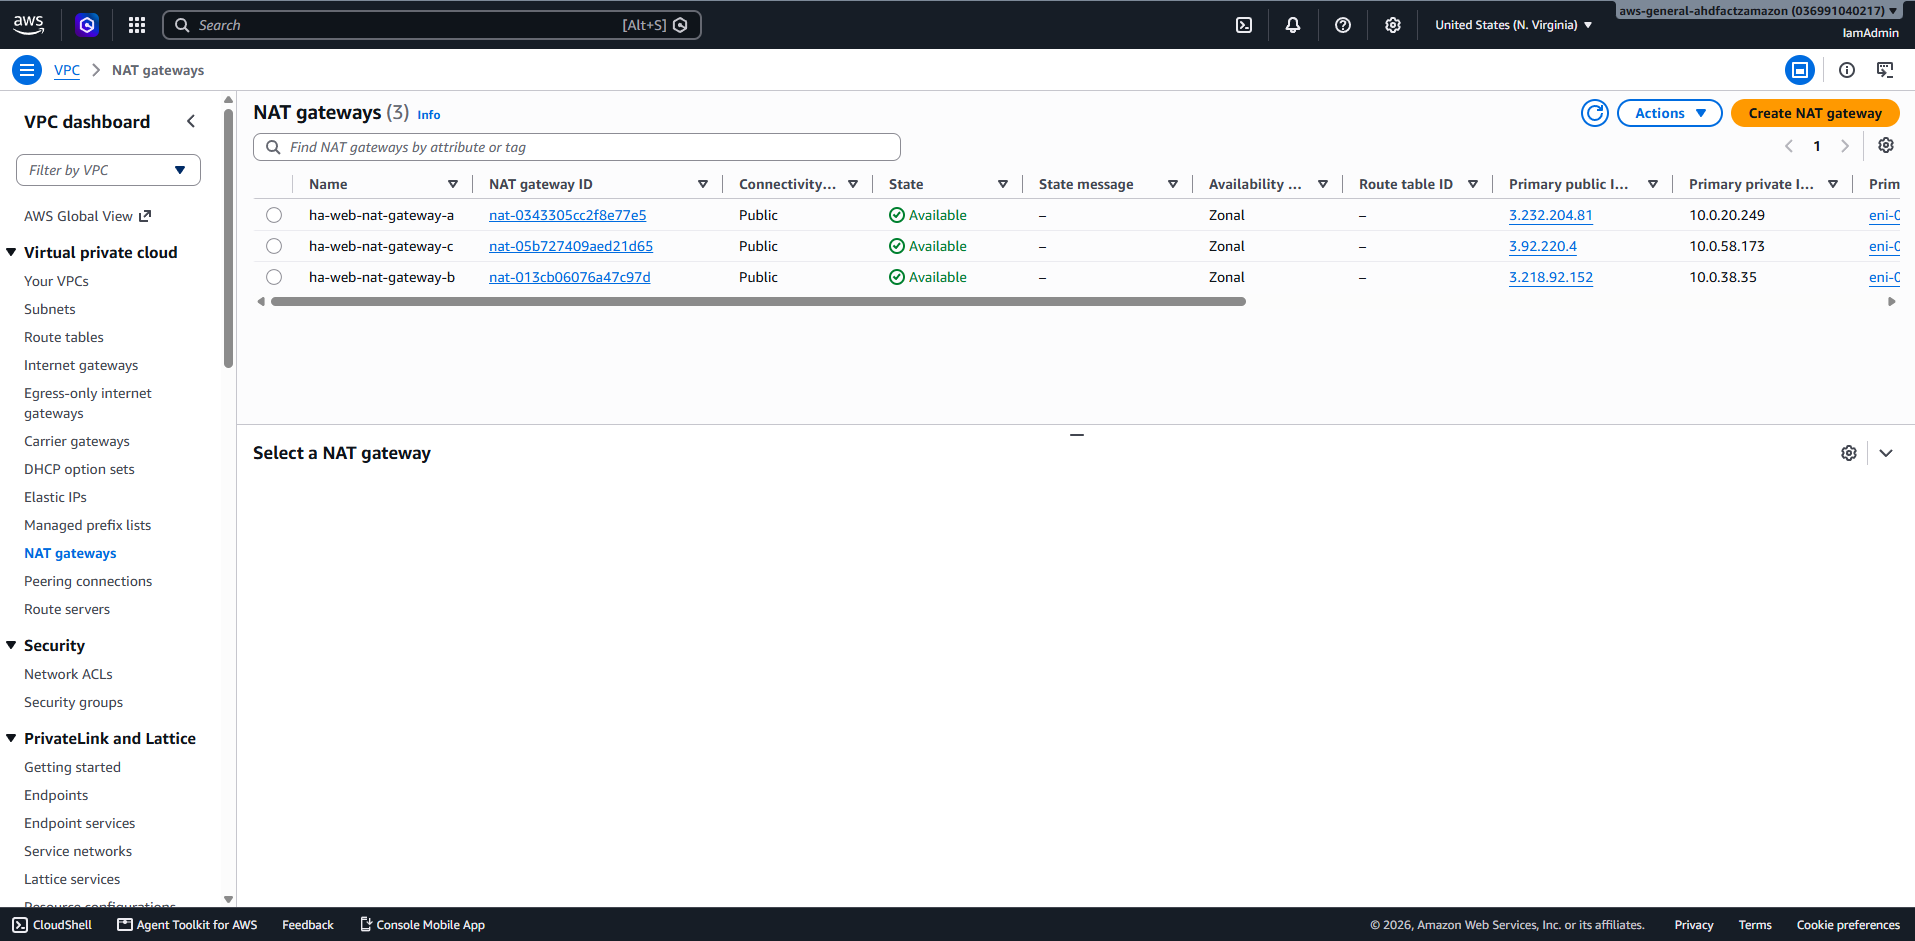Open the blue split-panel layout icon
The width and height of the screenshot is (1915, 941).
coord(1800,70)
